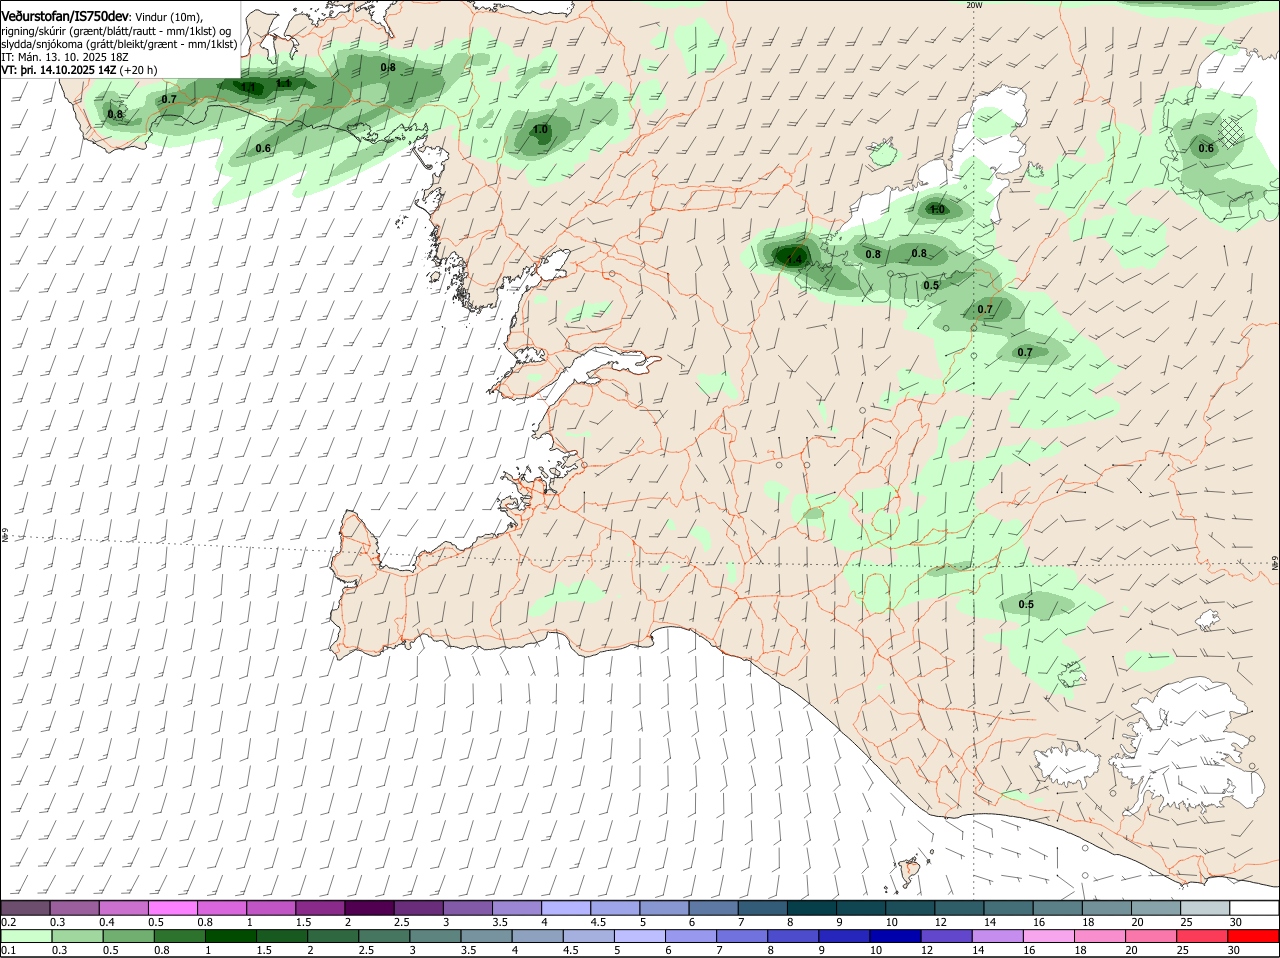Select the white 30 swatch, upper legend row

coord(1254,907)
